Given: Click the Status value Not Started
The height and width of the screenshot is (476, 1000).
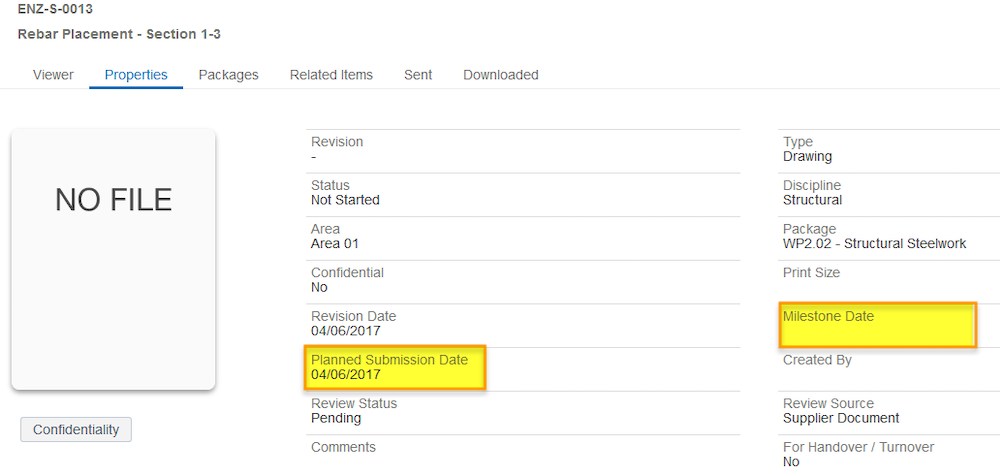Looking at the screenshot, I should point(345,200).
